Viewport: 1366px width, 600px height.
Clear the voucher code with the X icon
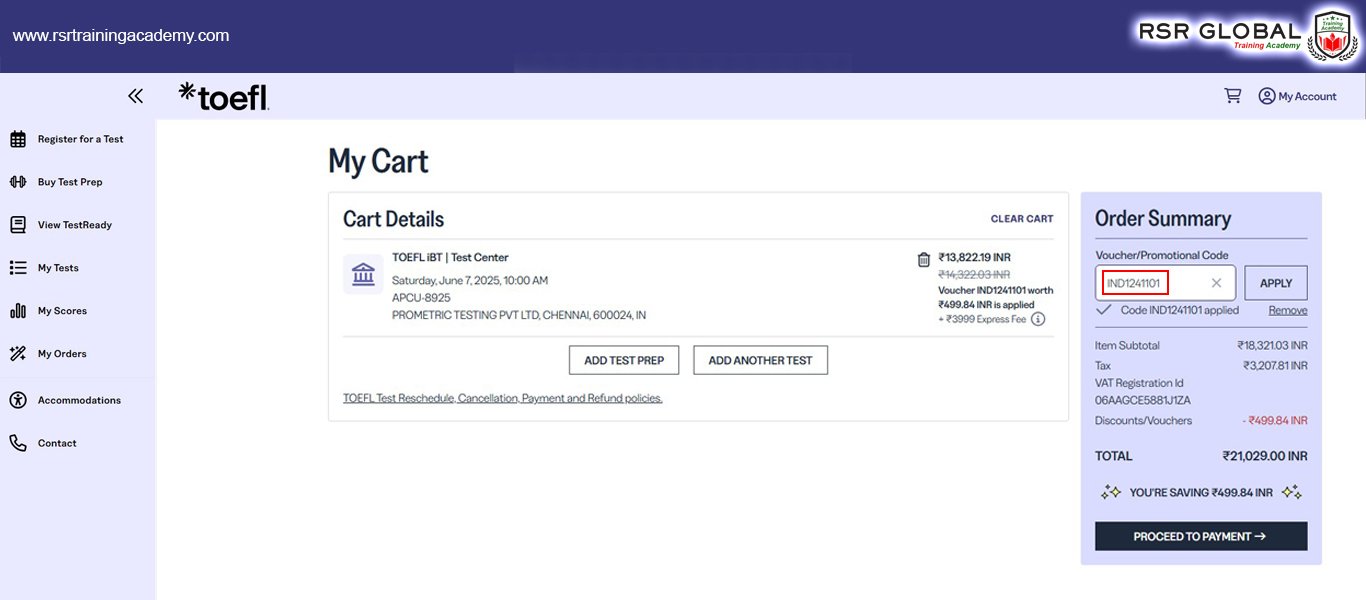[x=1216, y=283]
